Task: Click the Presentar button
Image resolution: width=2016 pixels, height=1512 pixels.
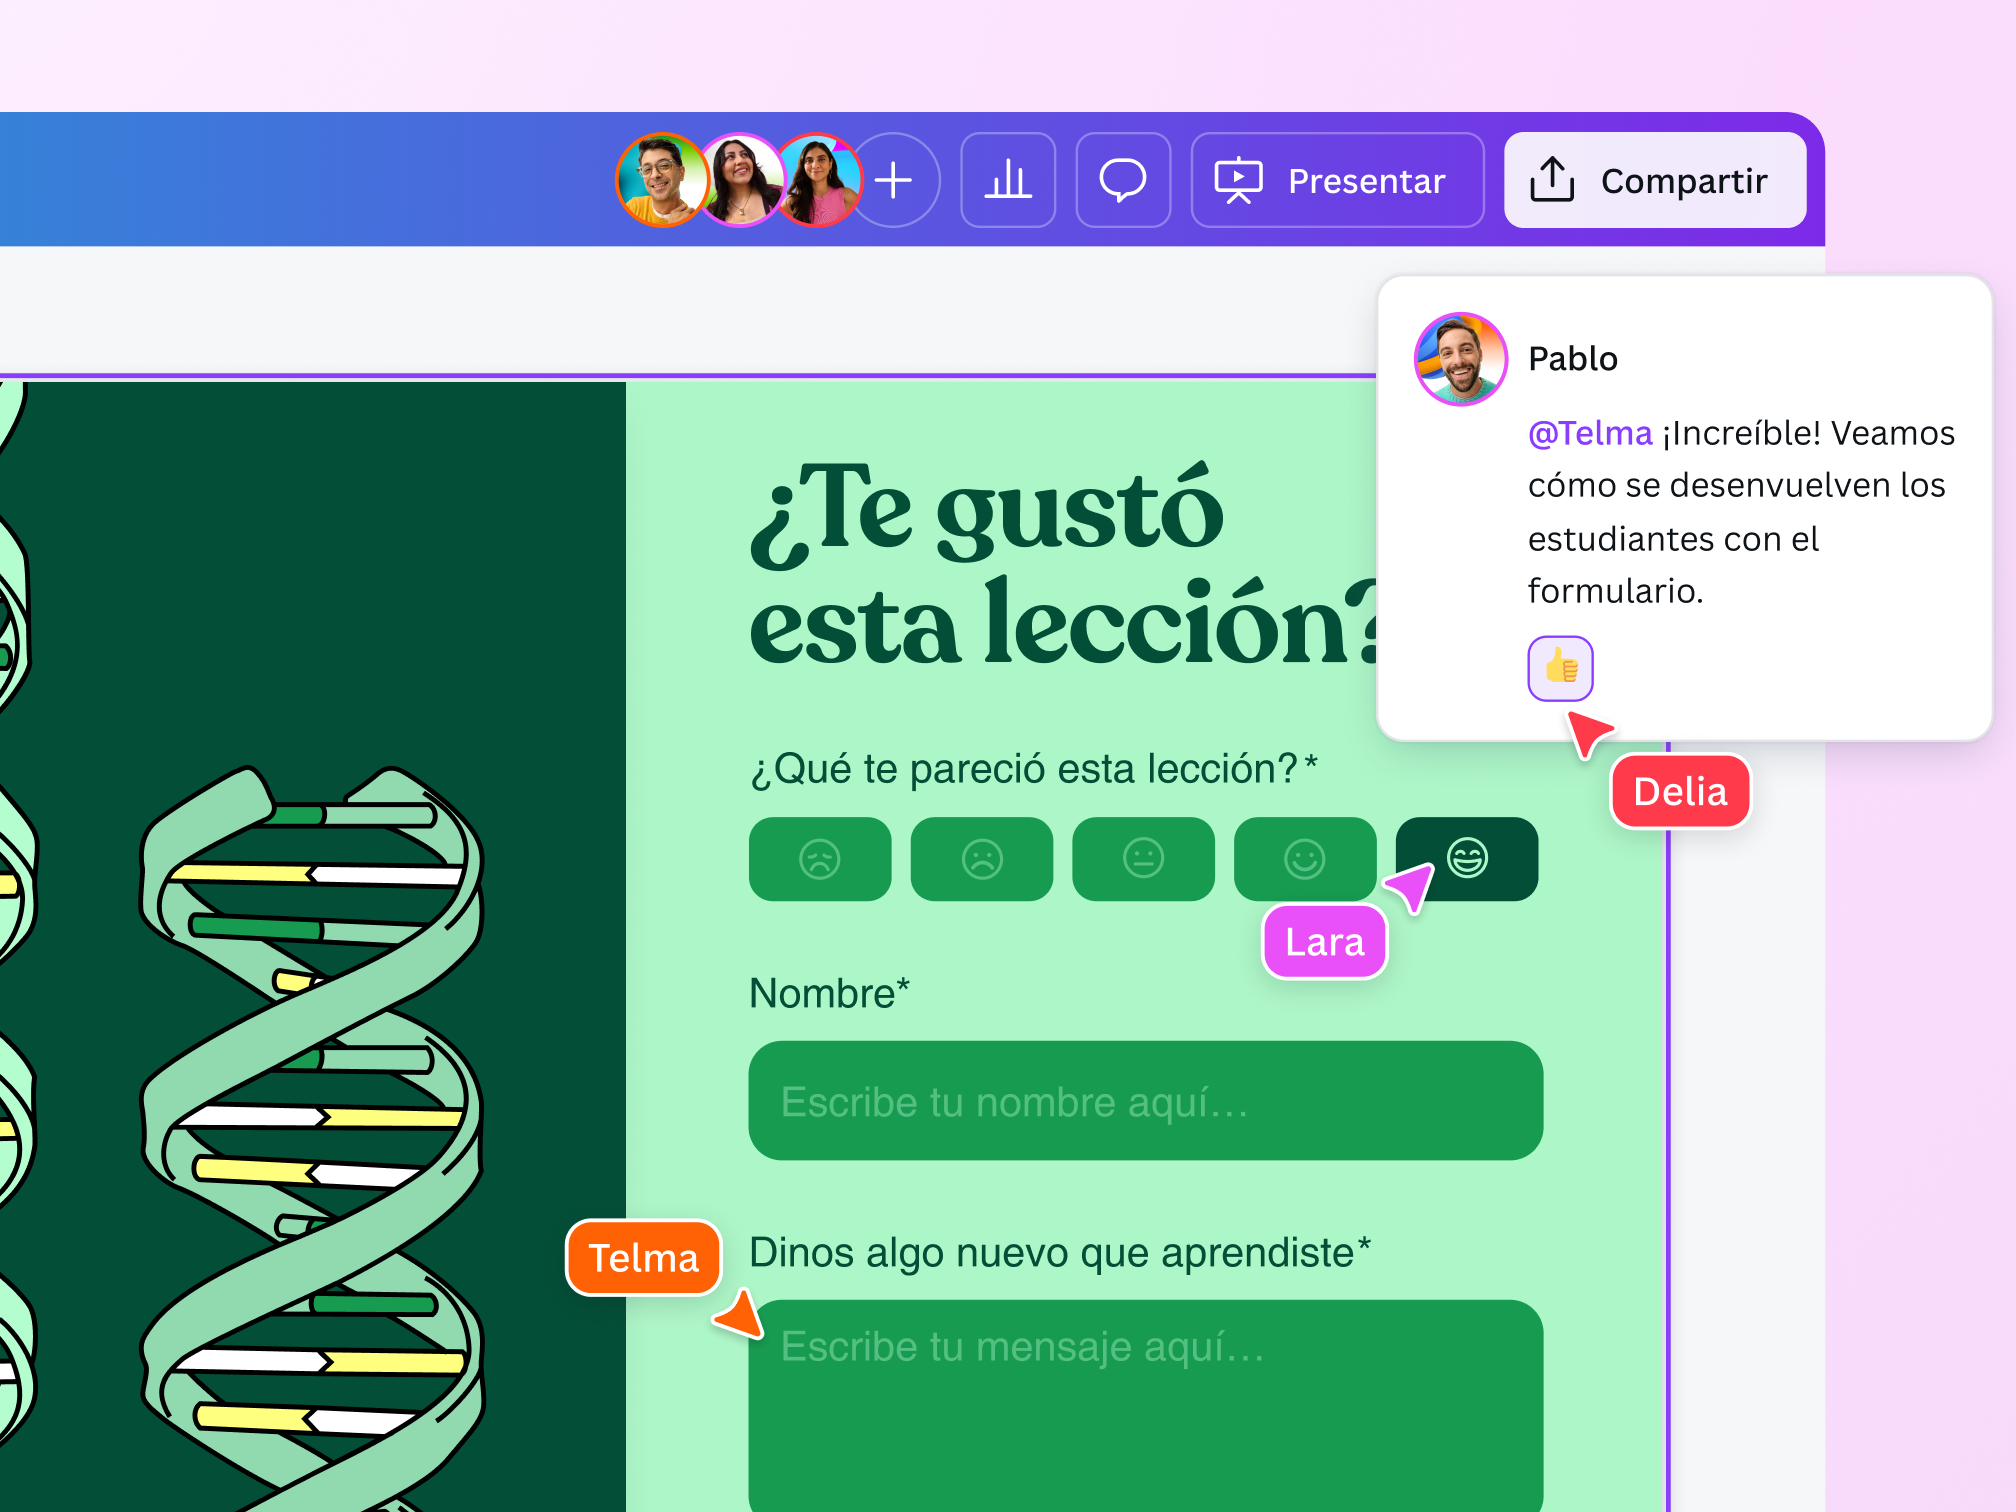Action: 1337,181
